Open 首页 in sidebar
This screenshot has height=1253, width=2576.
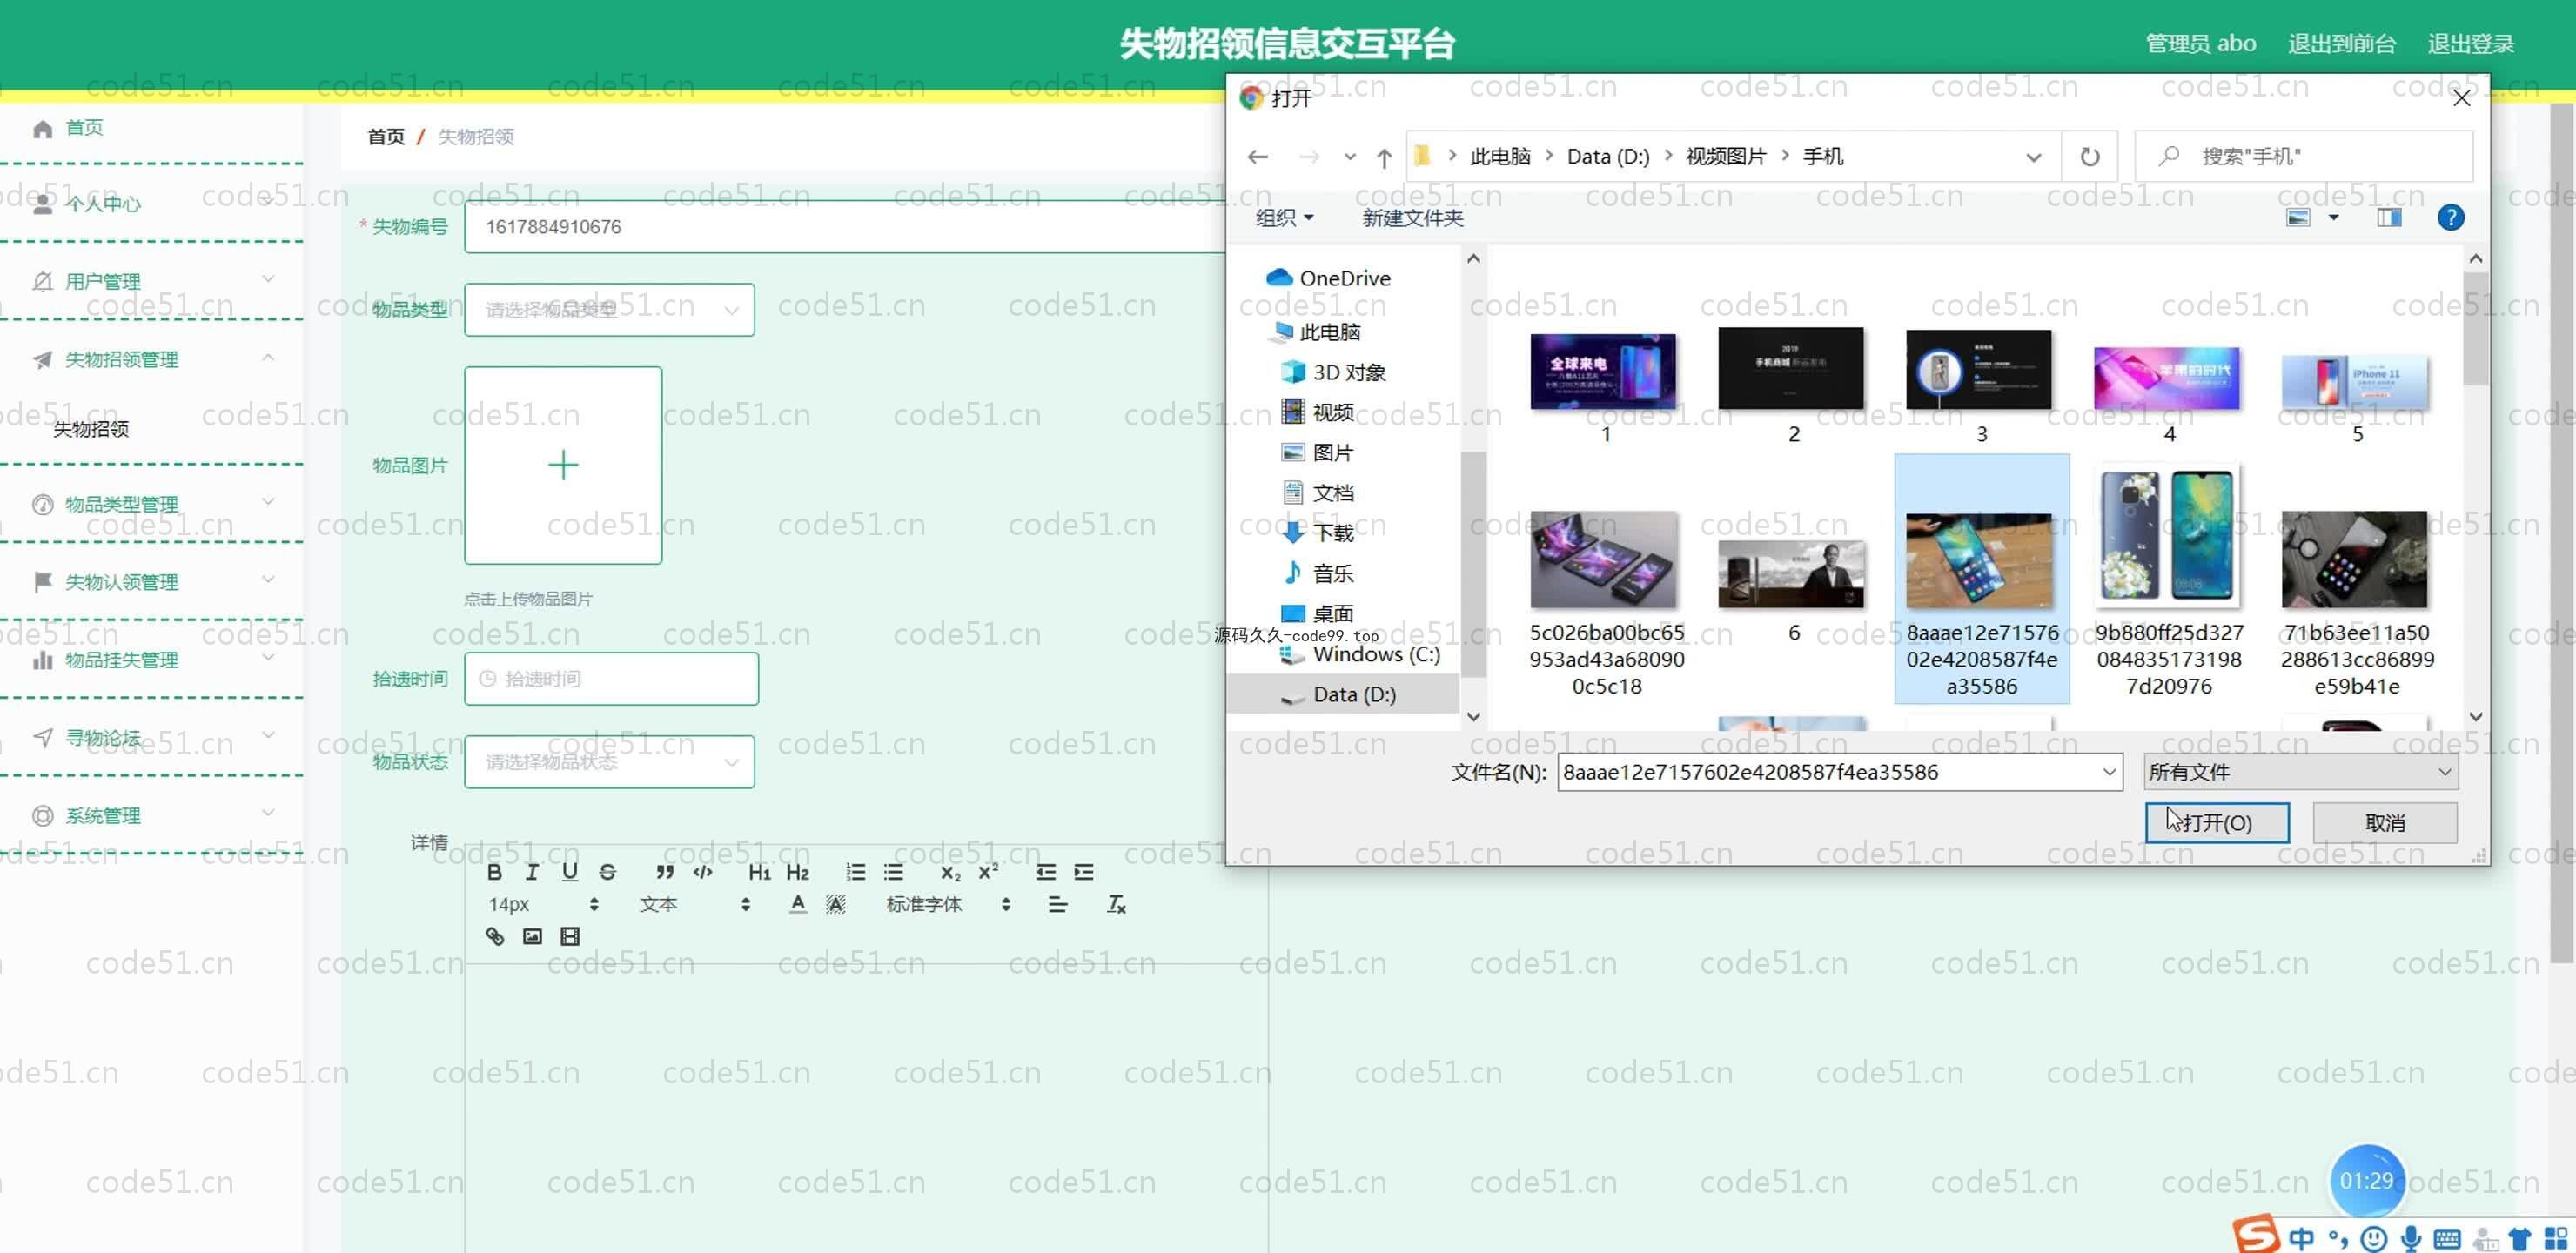(x=84, y=127)
